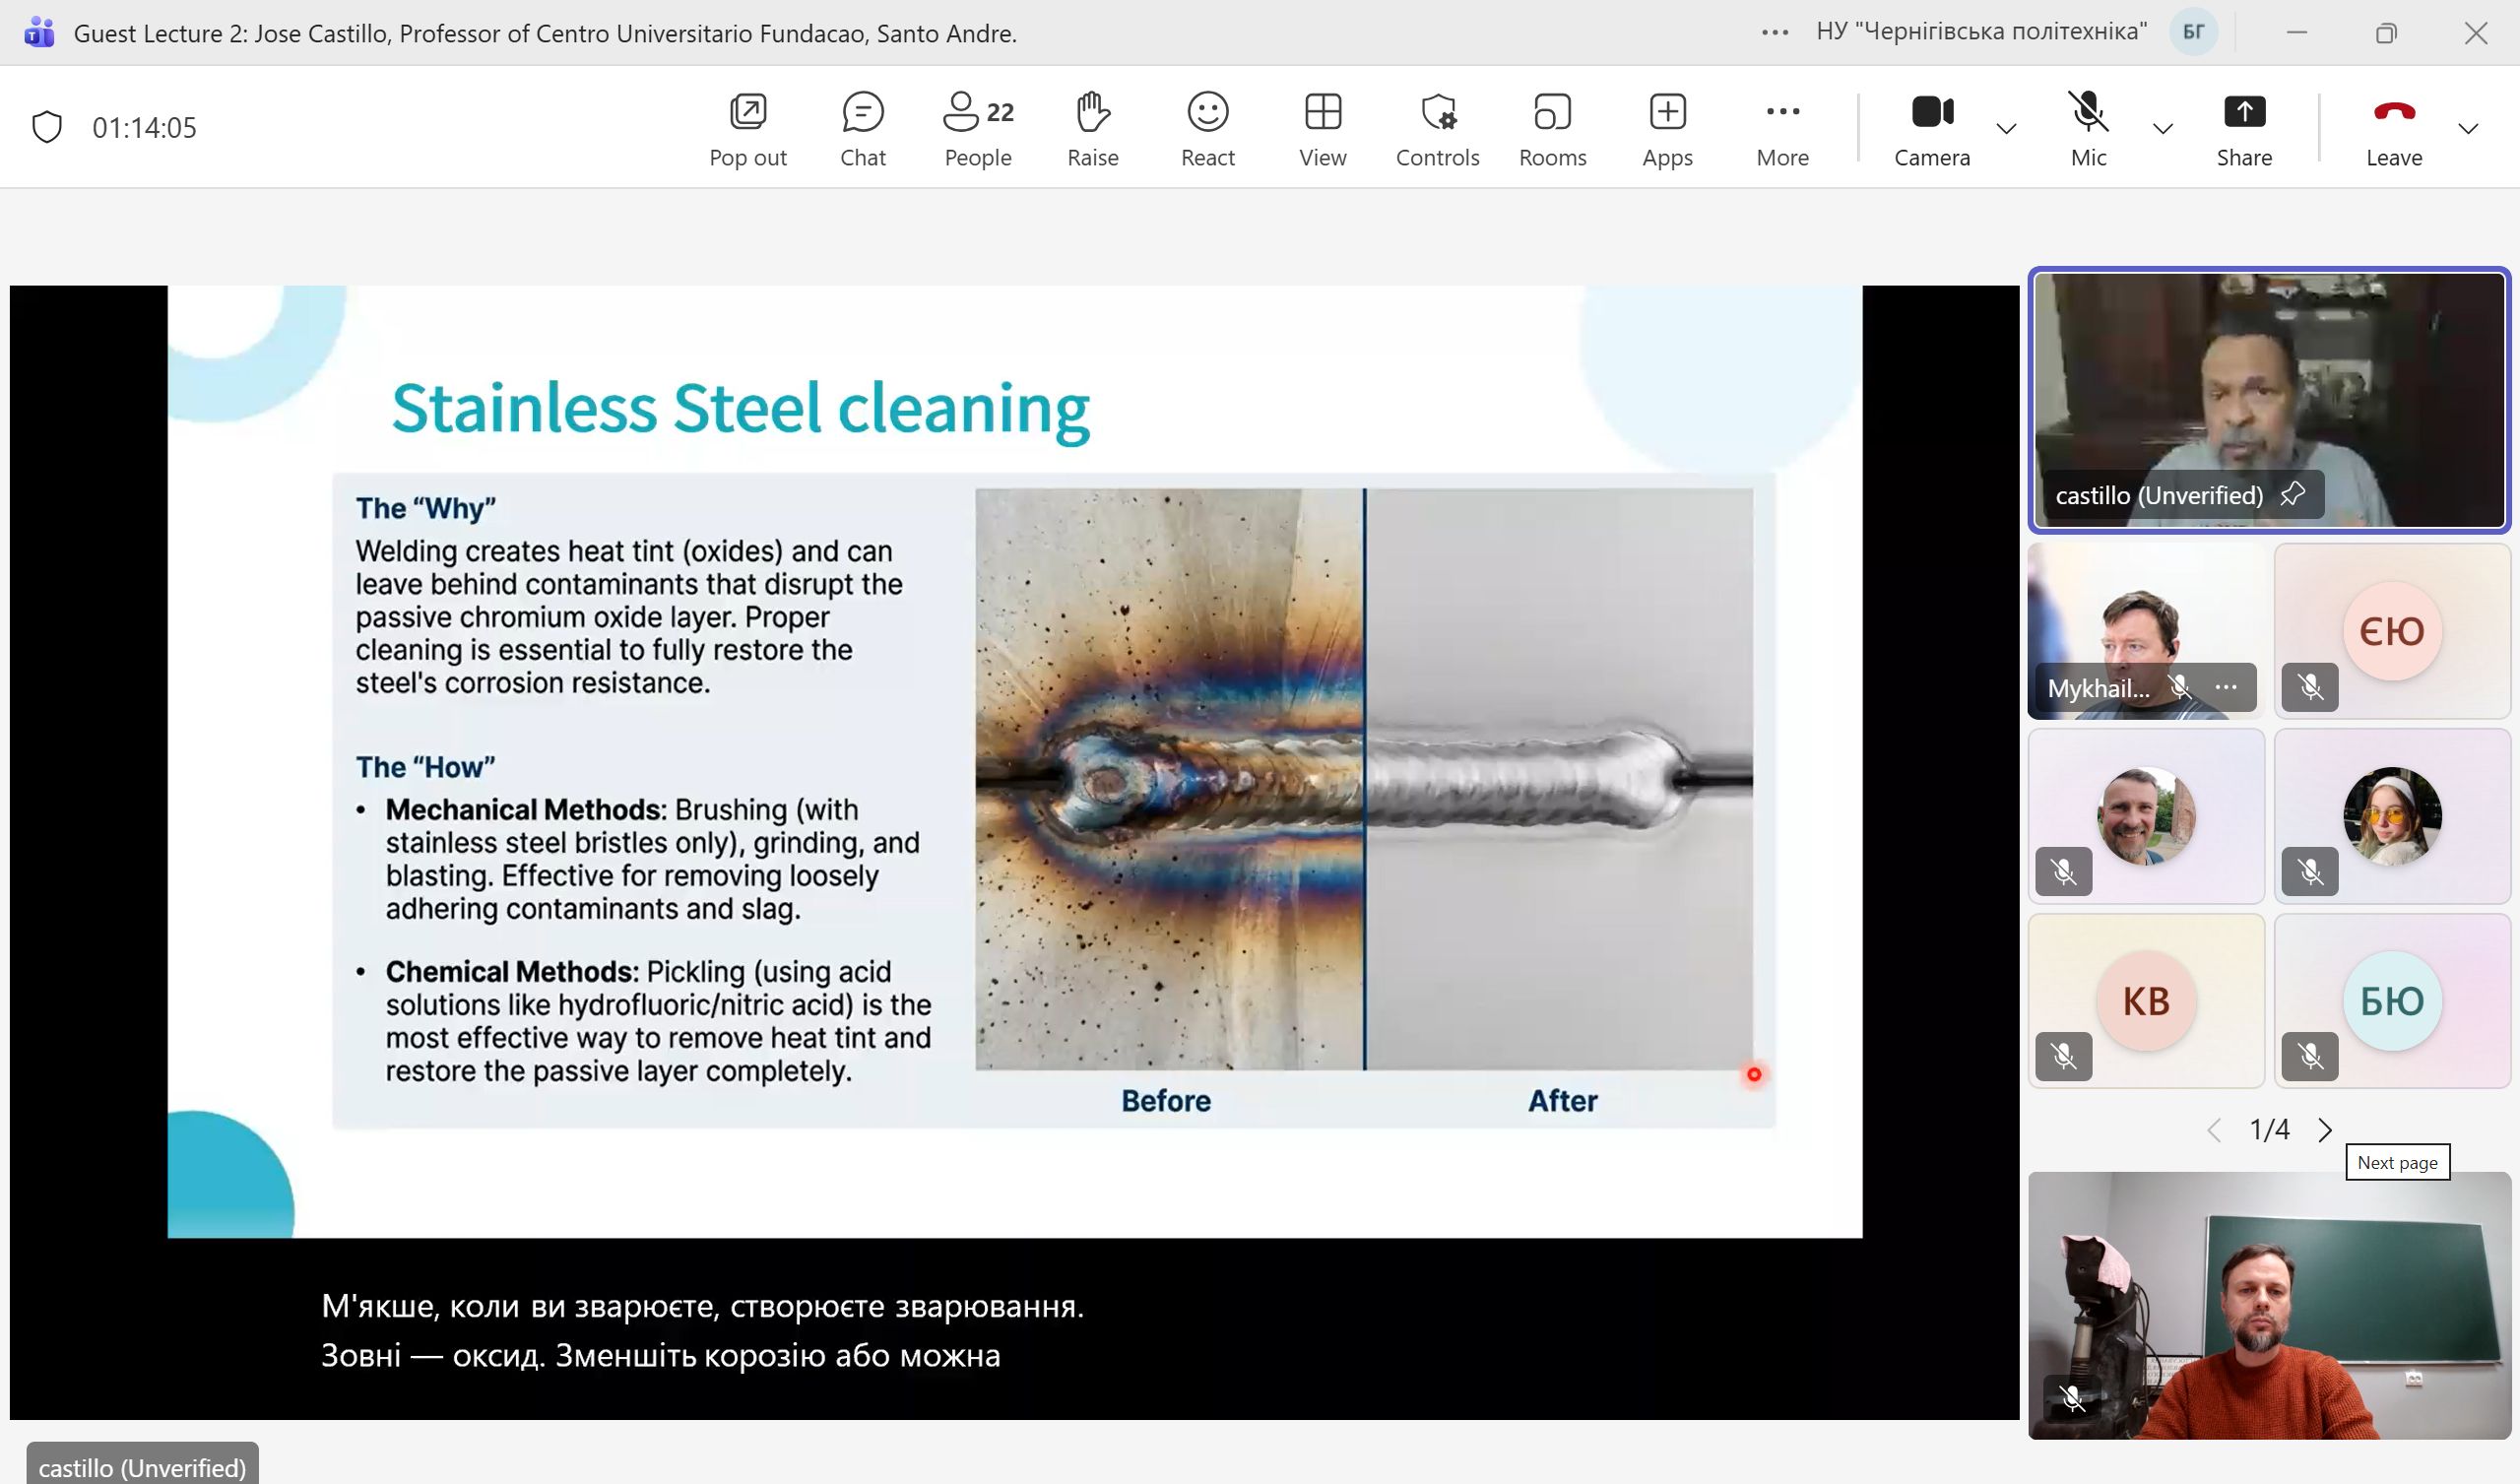
Task: Pop out the meeting window
Action: [x=747, y=129]
